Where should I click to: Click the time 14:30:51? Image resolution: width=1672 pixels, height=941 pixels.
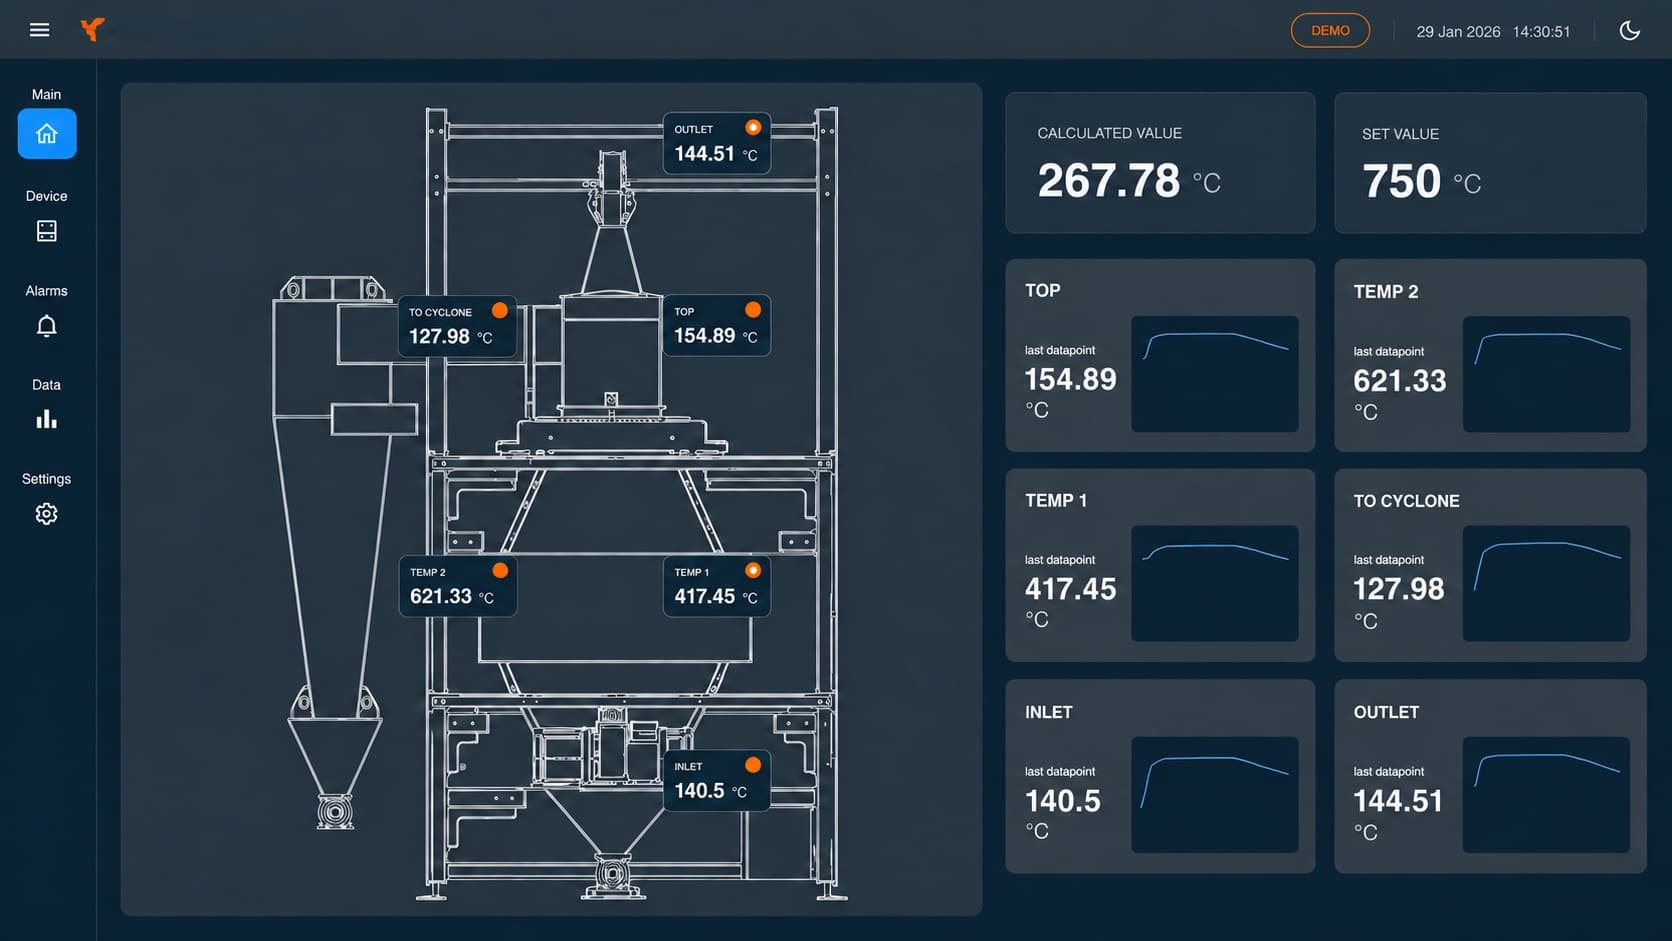coord(1541,32)
